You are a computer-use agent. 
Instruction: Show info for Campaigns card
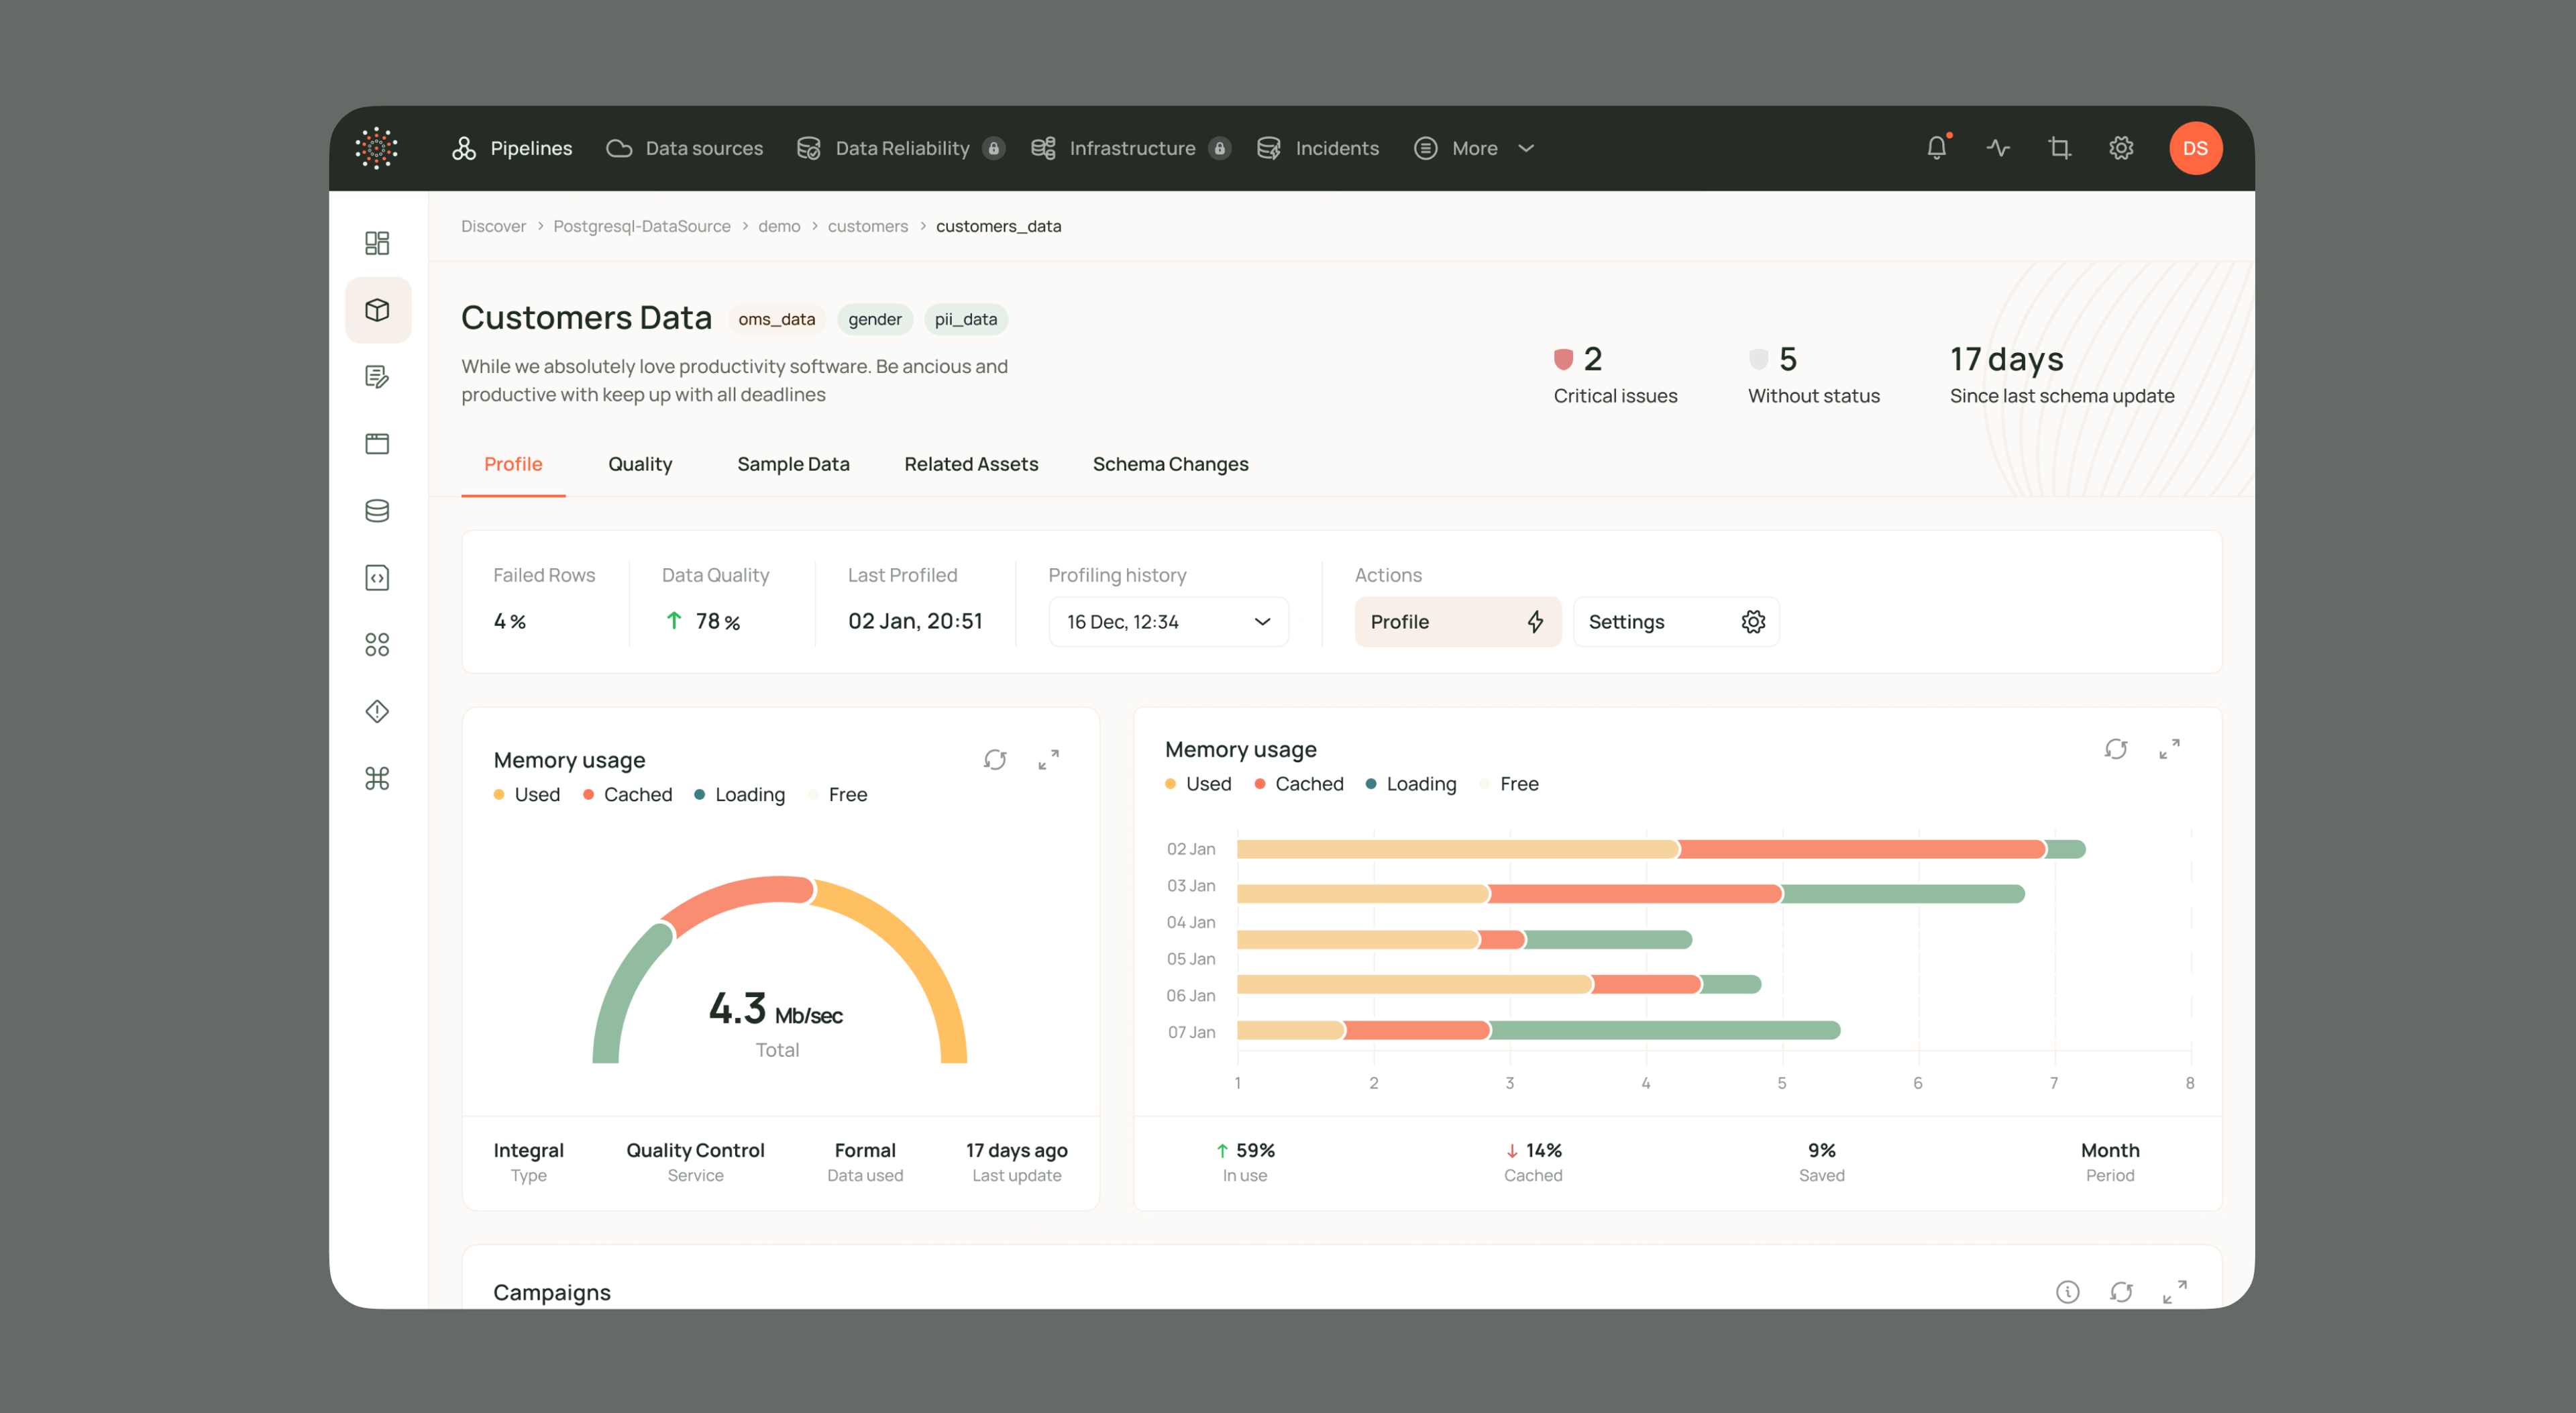(2068, 1292)
